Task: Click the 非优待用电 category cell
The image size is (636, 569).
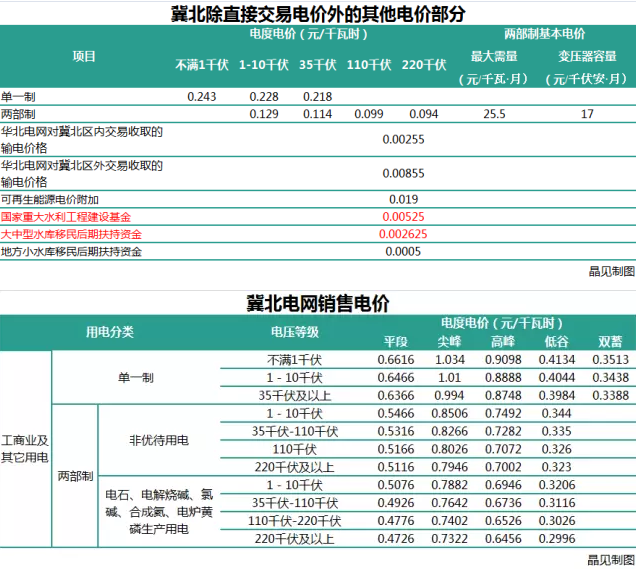Action: point(158,439)
